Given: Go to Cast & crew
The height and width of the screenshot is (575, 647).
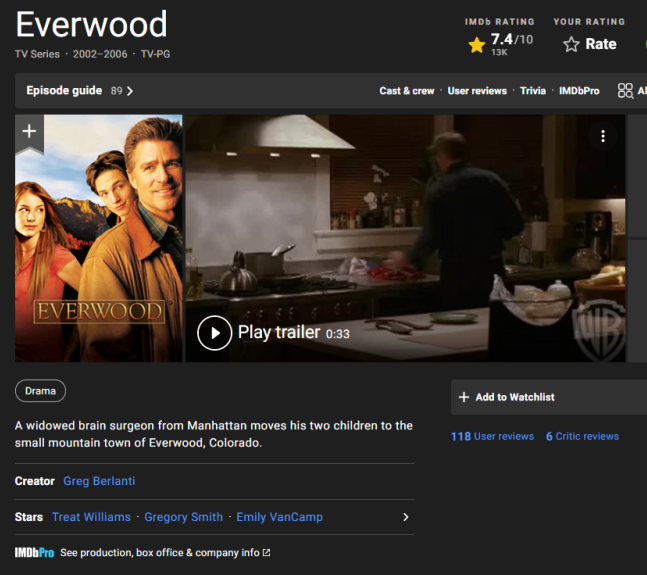Looking at the screenshot, I should tap(407, 91).
